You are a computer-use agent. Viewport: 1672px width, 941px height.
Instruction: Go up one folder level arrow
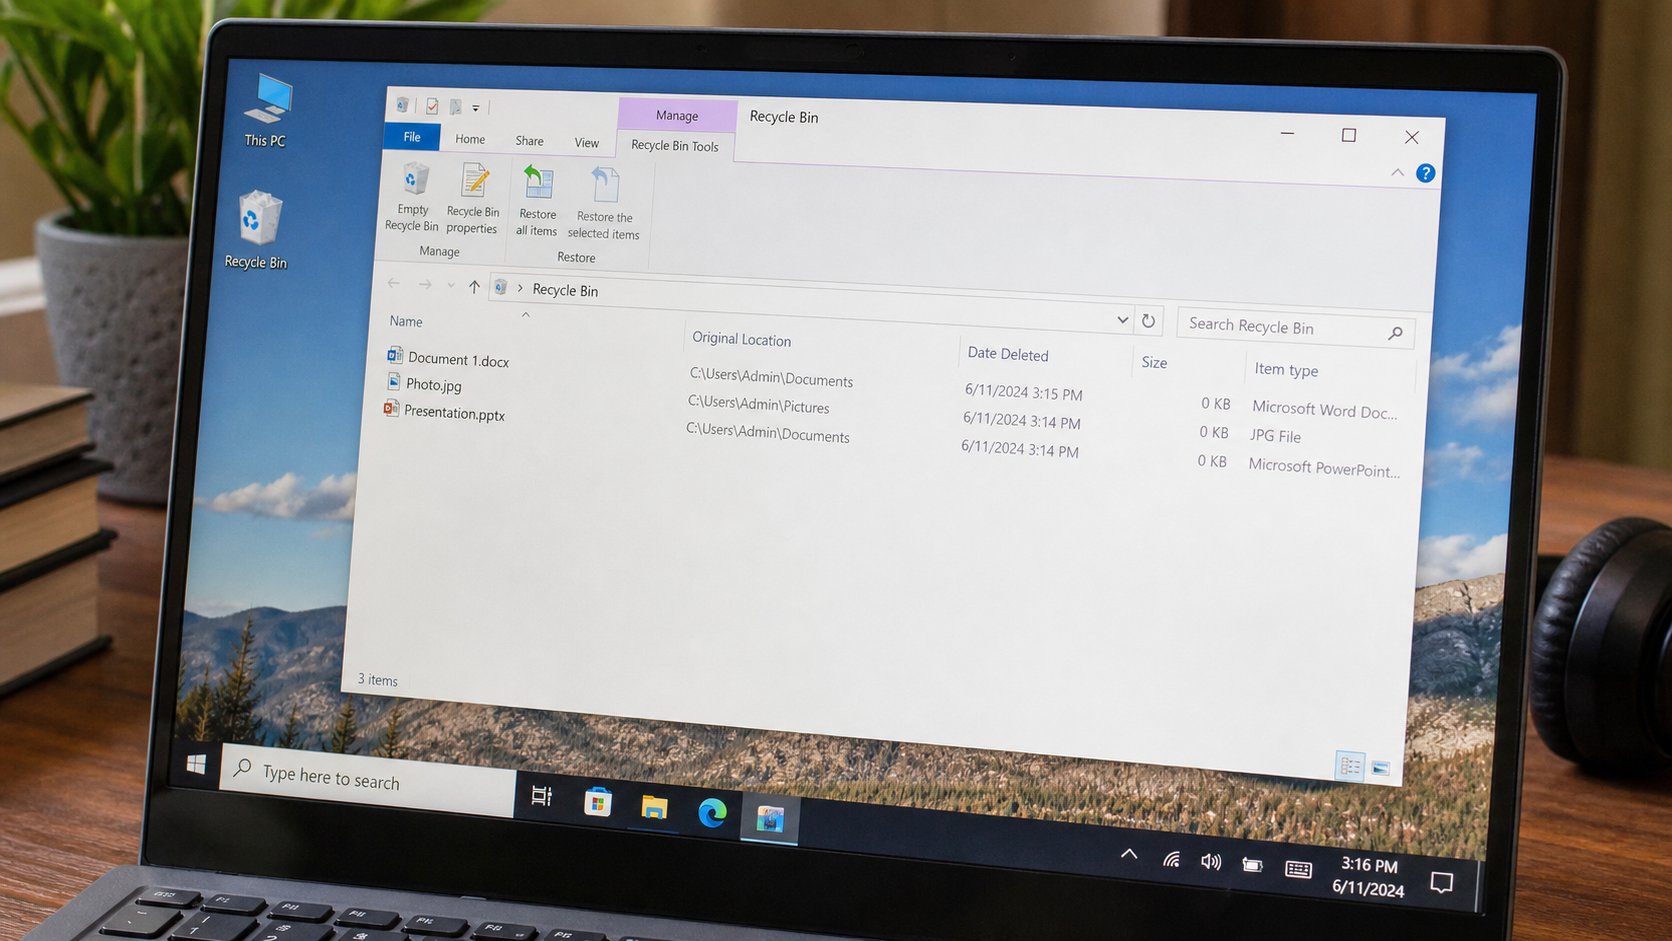pos(474,287)
